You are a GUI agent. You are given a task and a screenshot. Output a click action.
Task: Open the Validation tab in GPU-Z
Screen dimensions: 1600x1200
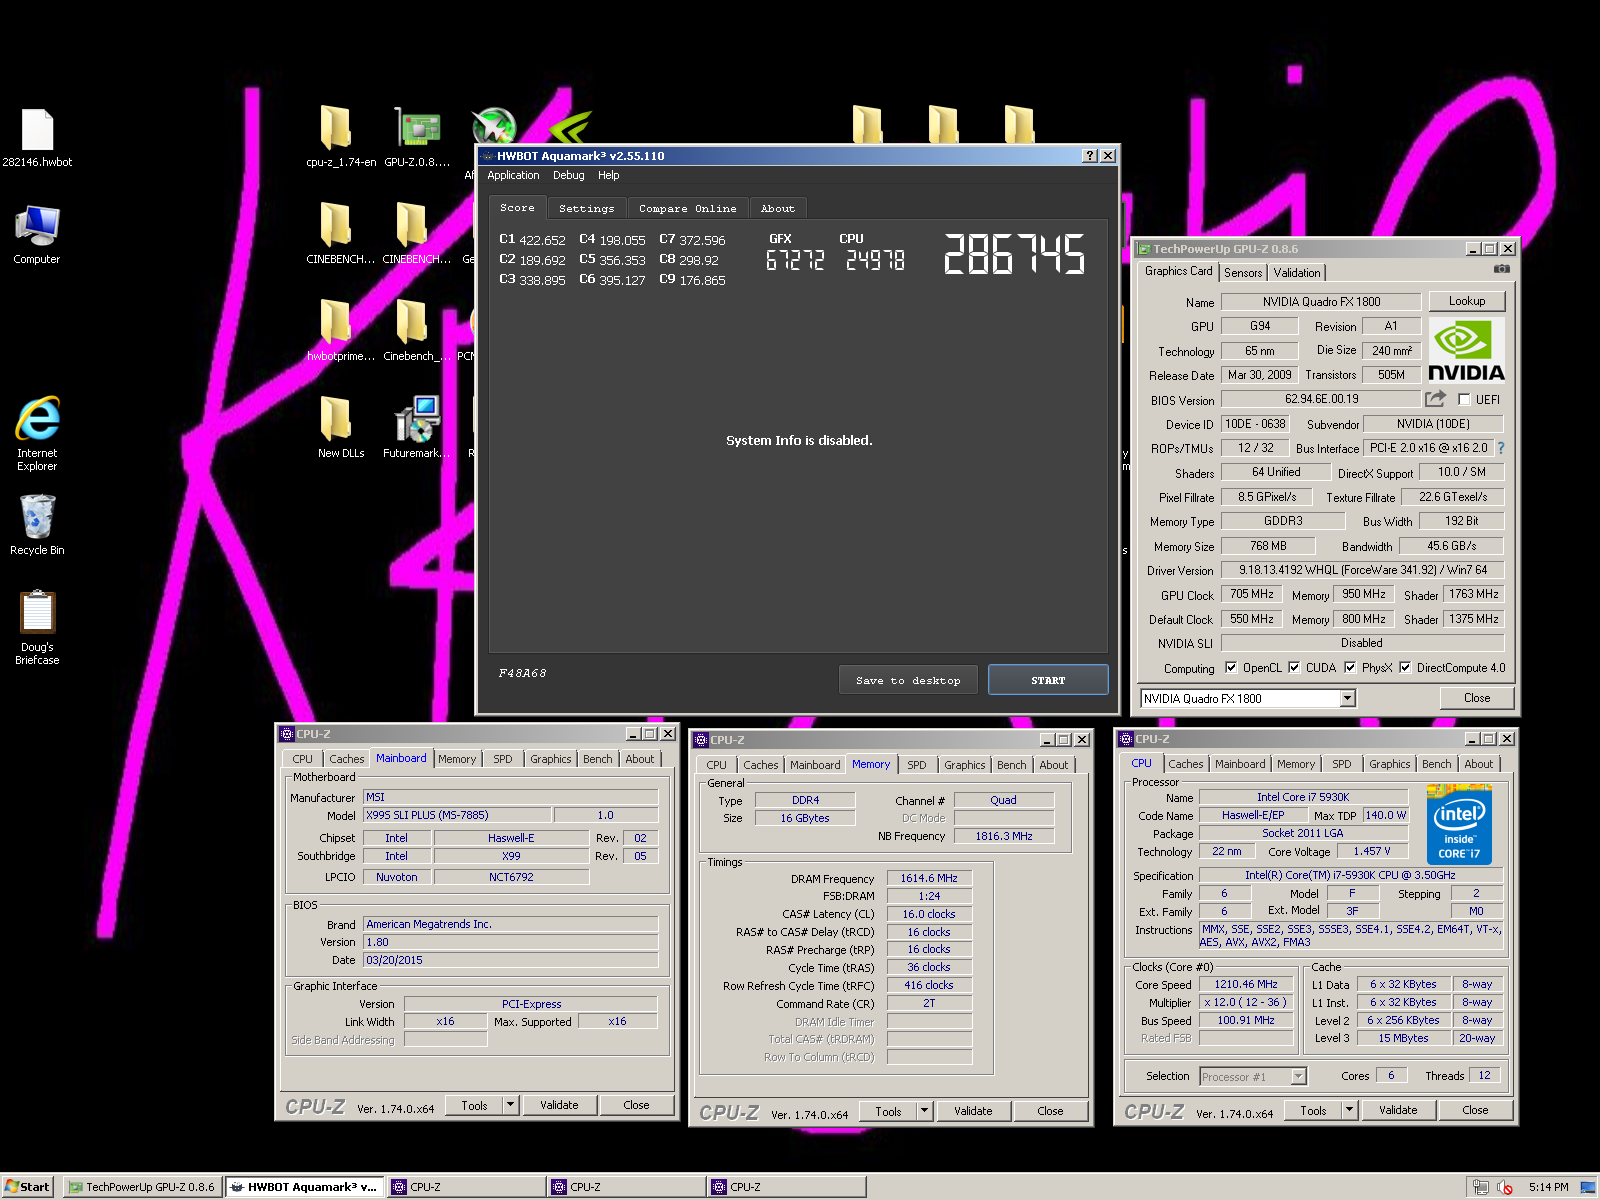[1297, 272]
